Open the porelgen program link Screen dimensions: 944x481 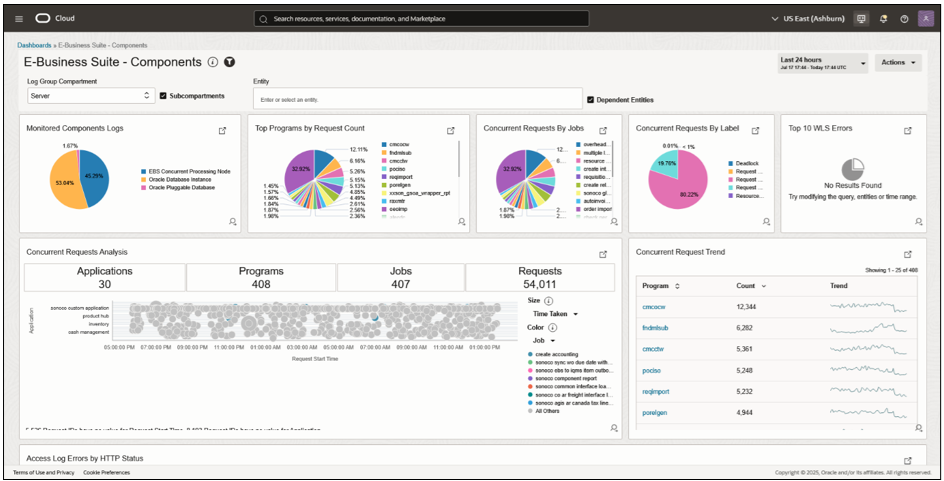pyautogui.click(x=654, y=413)
